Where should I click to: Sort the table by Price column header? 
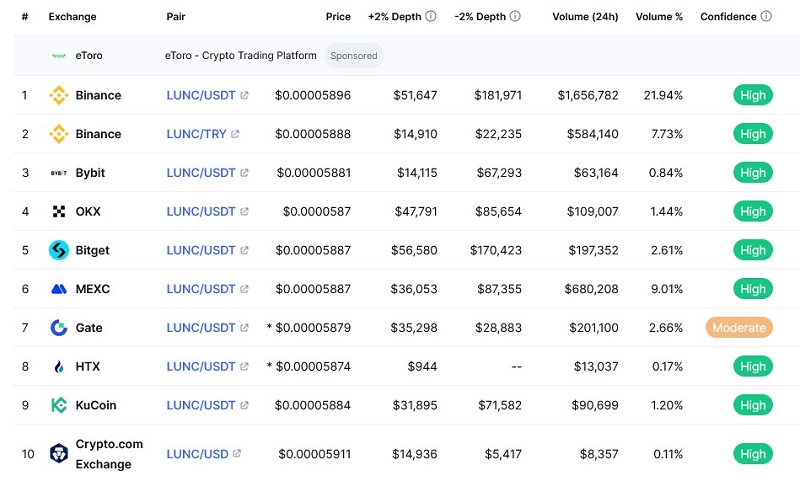(x=338, y=17)
